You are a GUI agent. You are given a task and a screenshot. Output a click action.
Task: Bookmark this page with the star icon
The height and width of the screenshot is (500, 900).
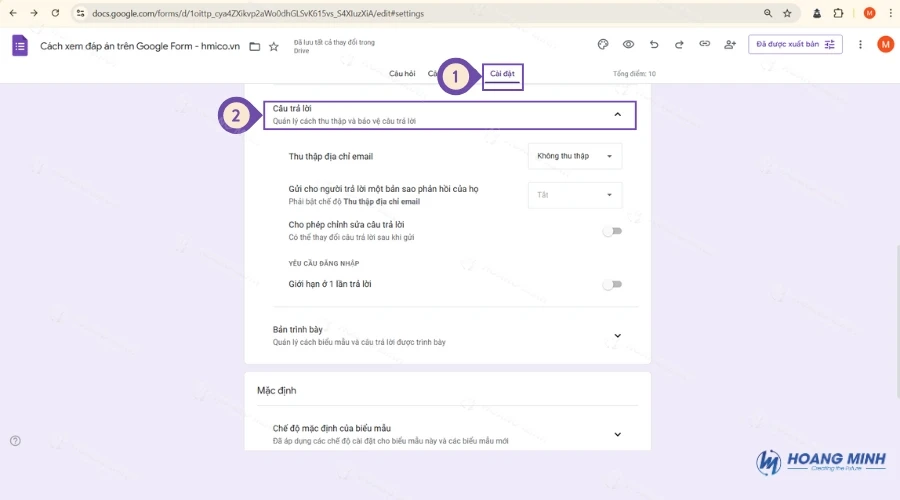(788, 13)
